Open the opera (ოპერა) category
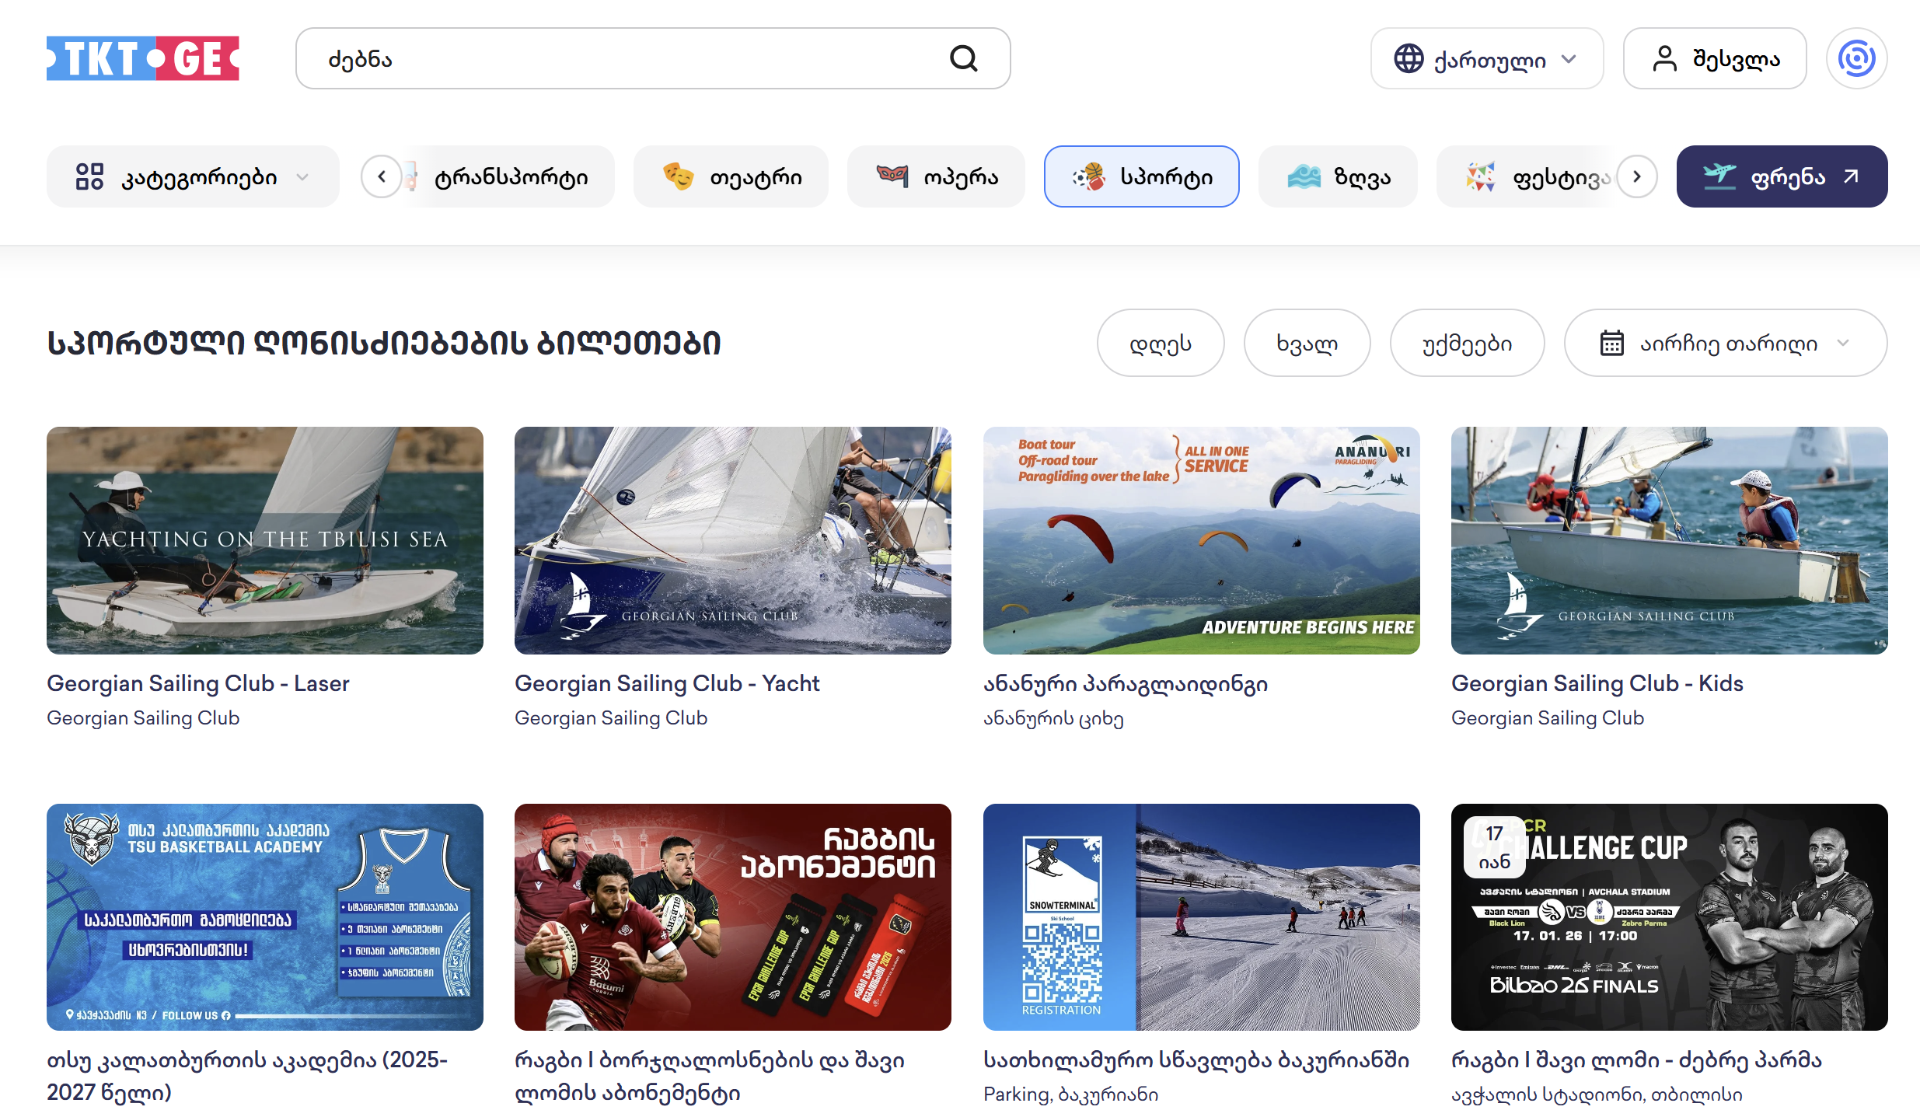Viewport: 1920px width, 1116px height. [x=936, y=177]
